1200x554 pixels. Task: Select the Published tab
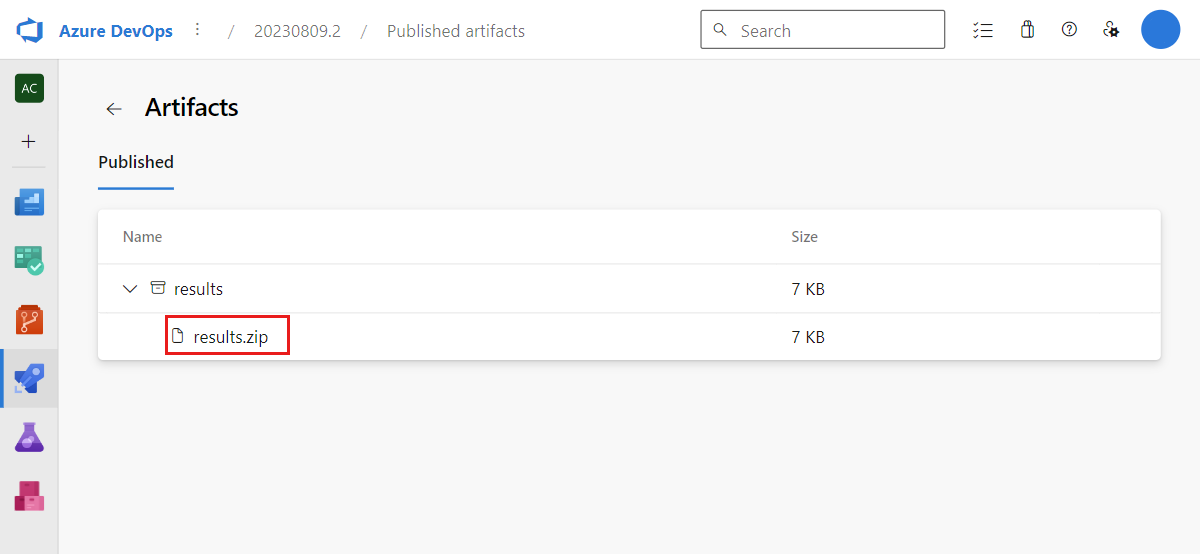(136, 162)
